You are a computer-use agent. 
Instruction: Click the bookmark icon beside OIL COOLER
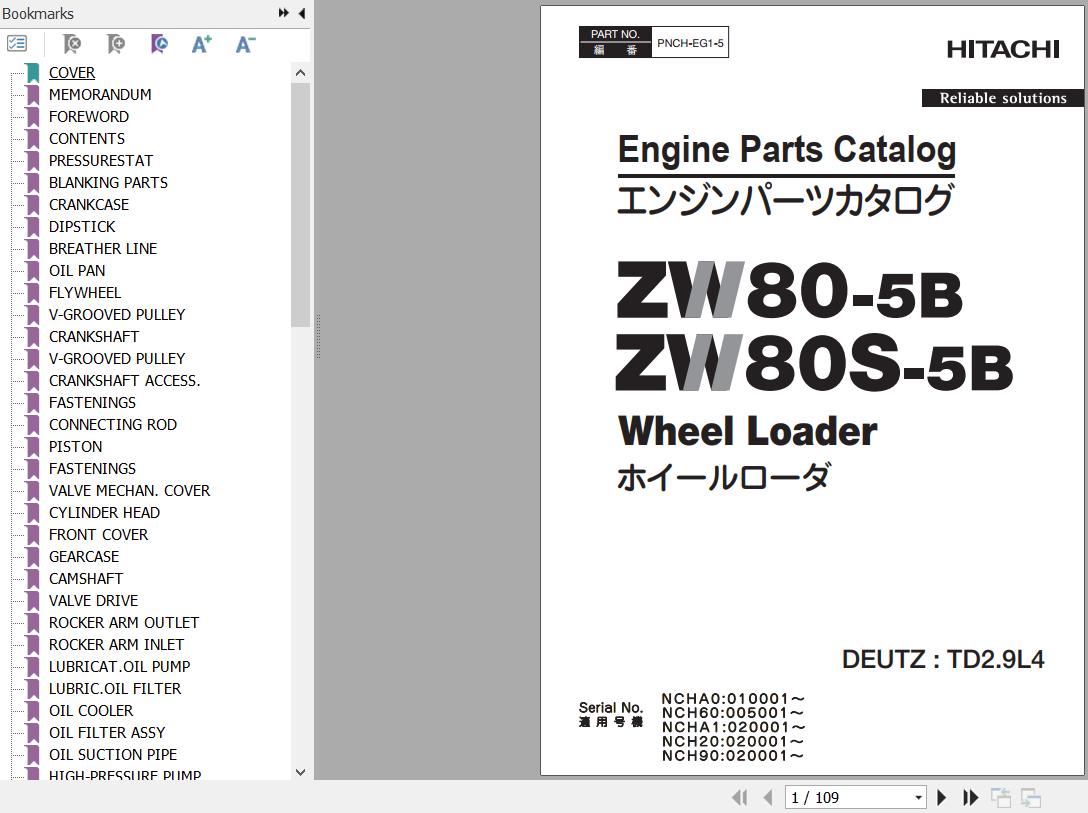tap(33, 711)
